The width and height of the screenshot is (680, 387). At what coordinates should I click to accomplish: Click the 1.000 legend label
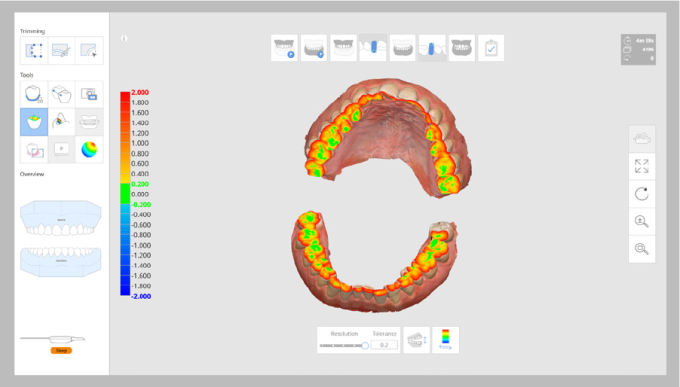[140, 143]
